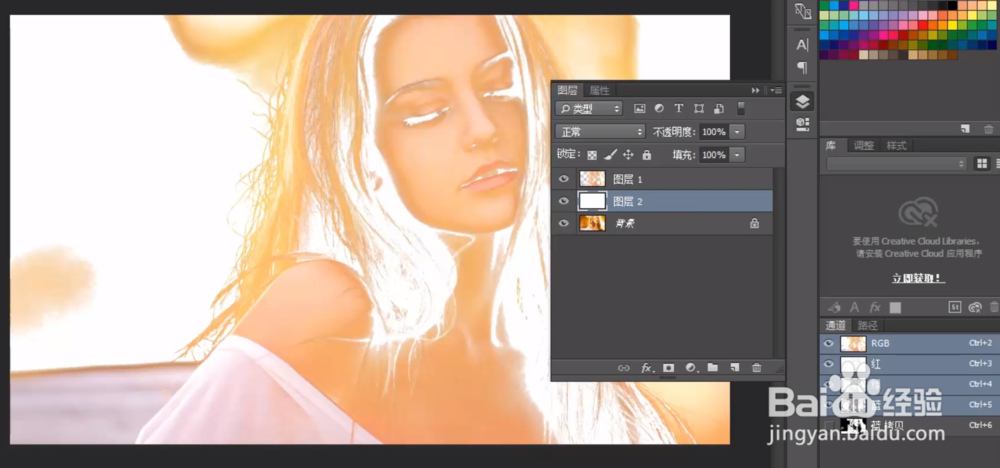Screen dimensions: 1000x468
Task: Pick the black swatch in Swatches panel
Action: click(x=953, y=5)
